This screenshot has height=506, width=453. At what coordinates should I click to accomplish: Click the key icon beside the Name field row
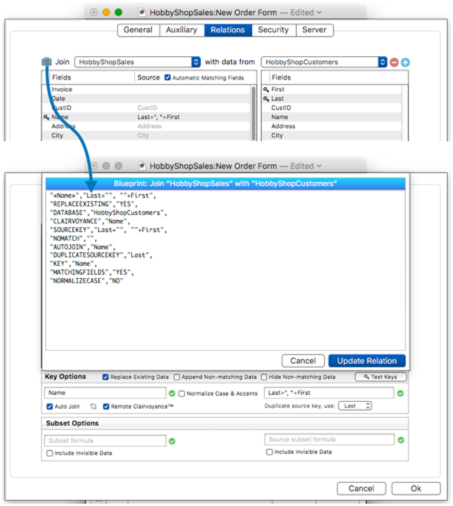(46, 117)
